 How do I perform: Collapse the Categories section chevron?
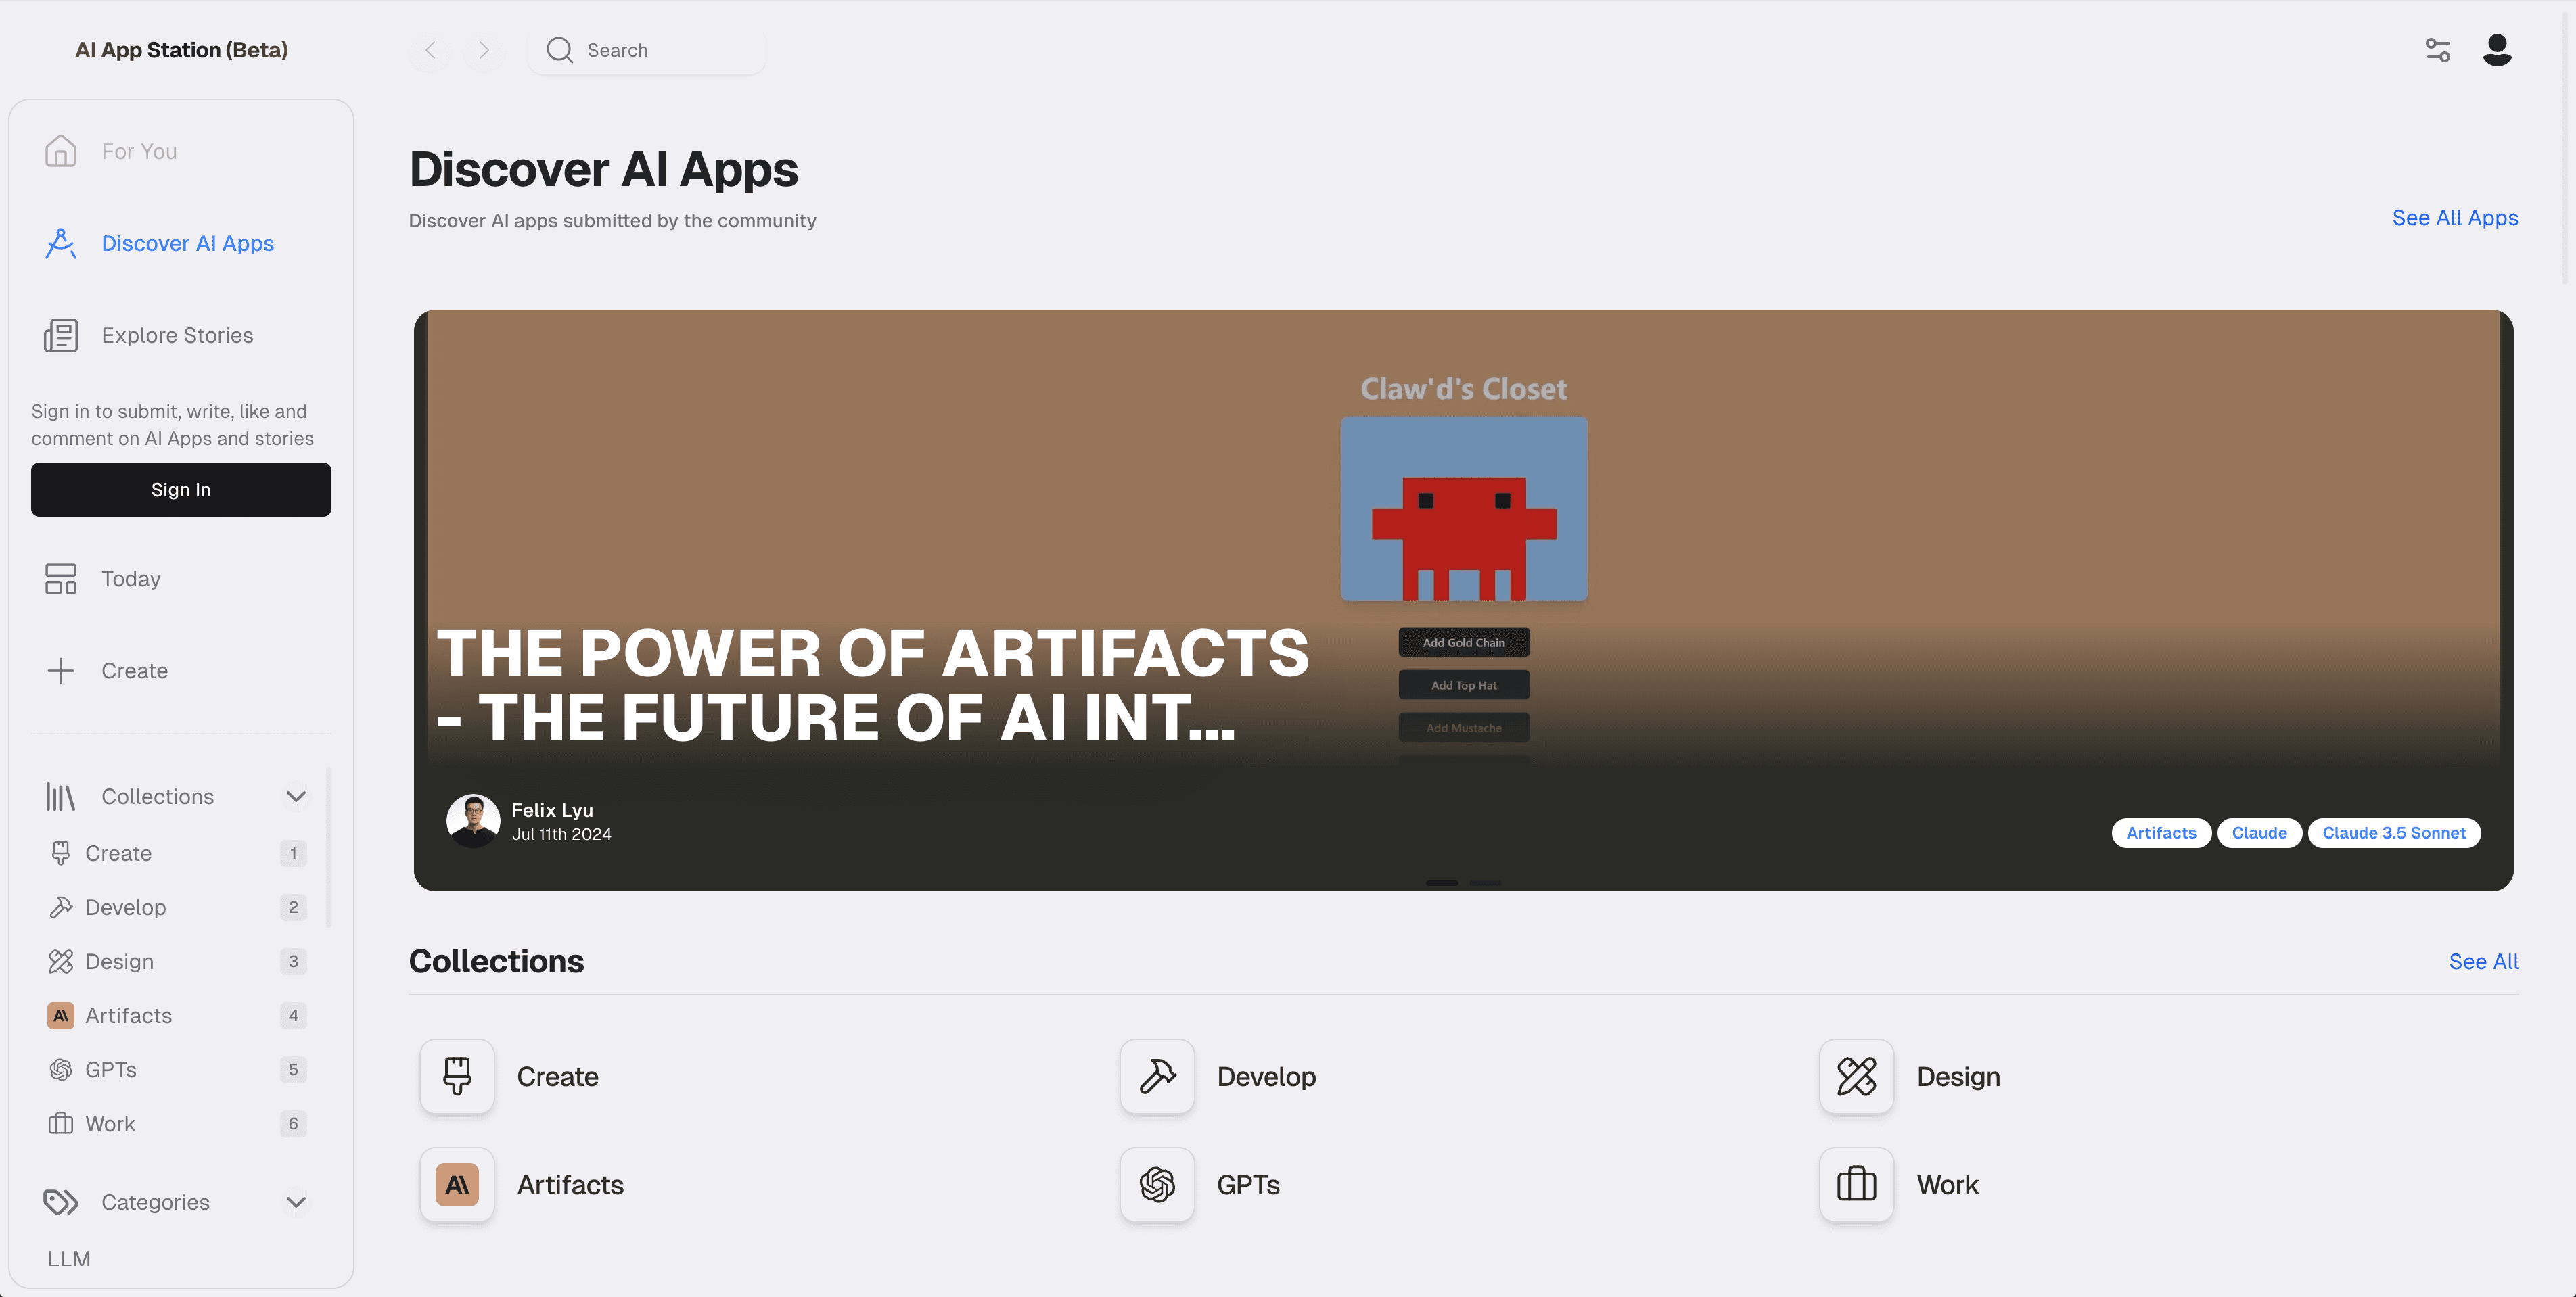(296, 1201)
